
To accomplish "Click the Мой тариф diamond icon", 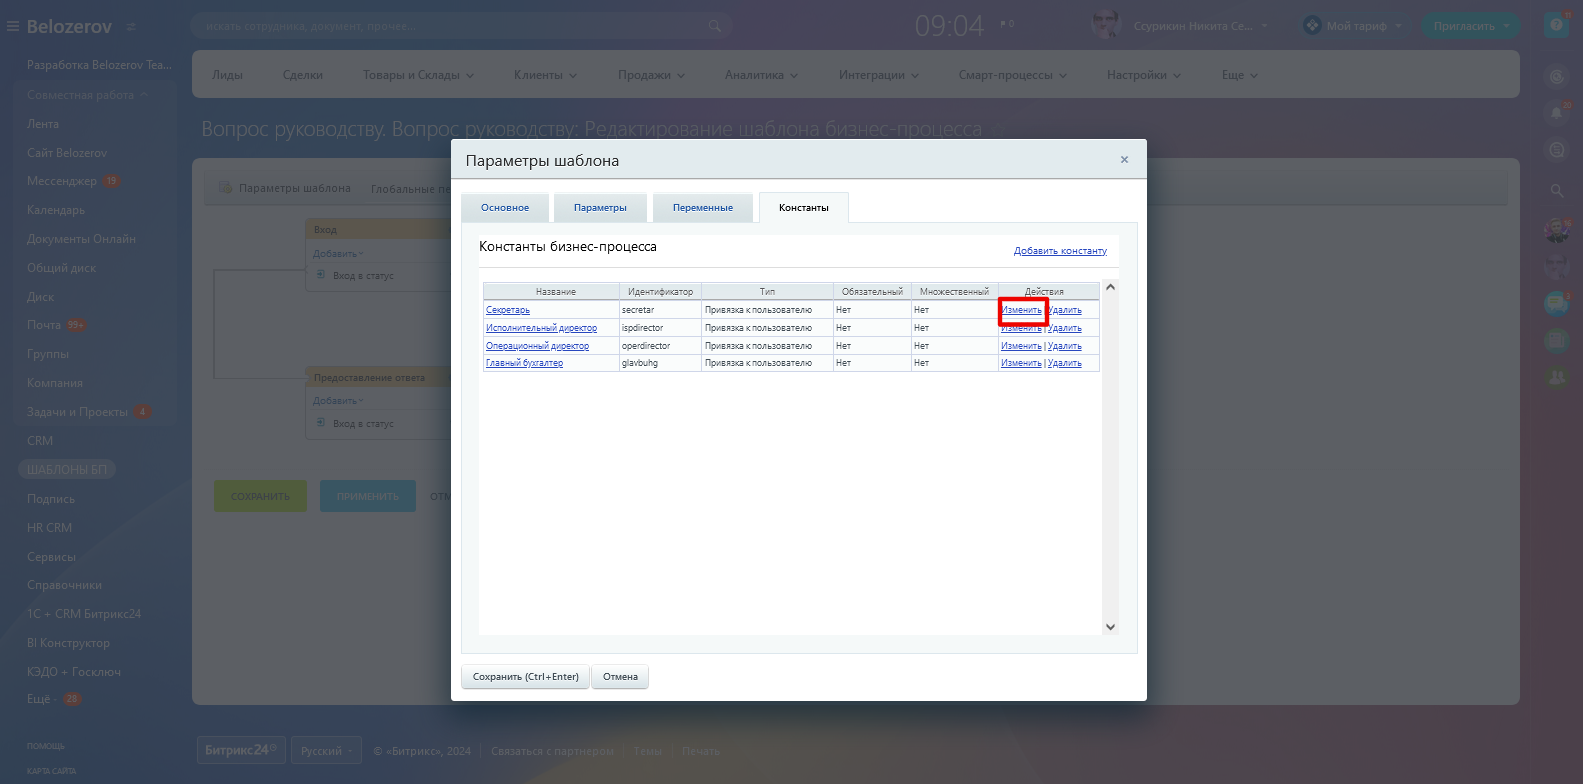I will [1312, 25].
